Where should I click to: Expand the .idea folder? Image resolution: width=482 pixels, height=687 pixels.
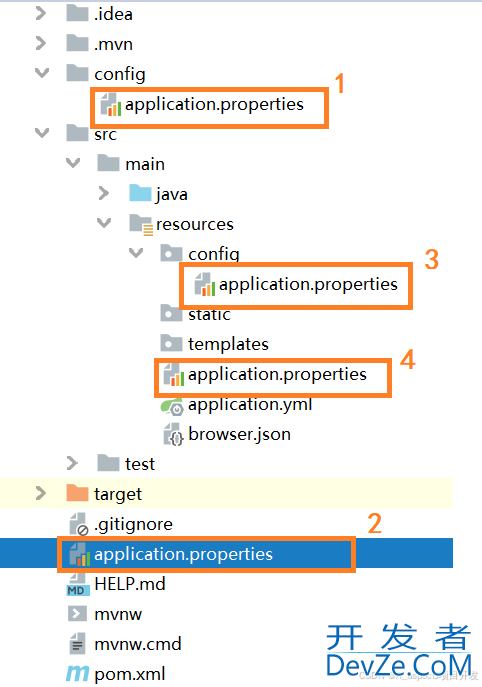point(41,14)
